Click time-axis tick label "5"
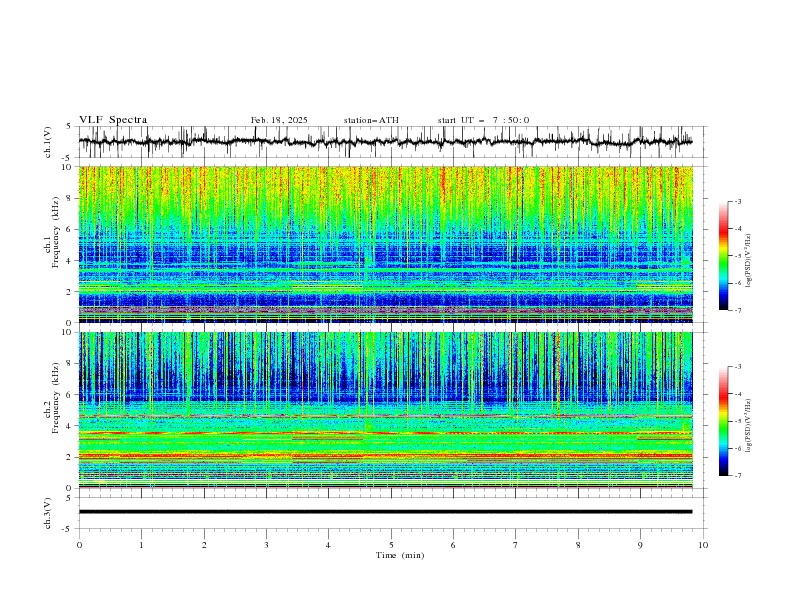Image resolution: width=792 pixels, height=612 pixels. pyautogui.click(x=391, y=545)
